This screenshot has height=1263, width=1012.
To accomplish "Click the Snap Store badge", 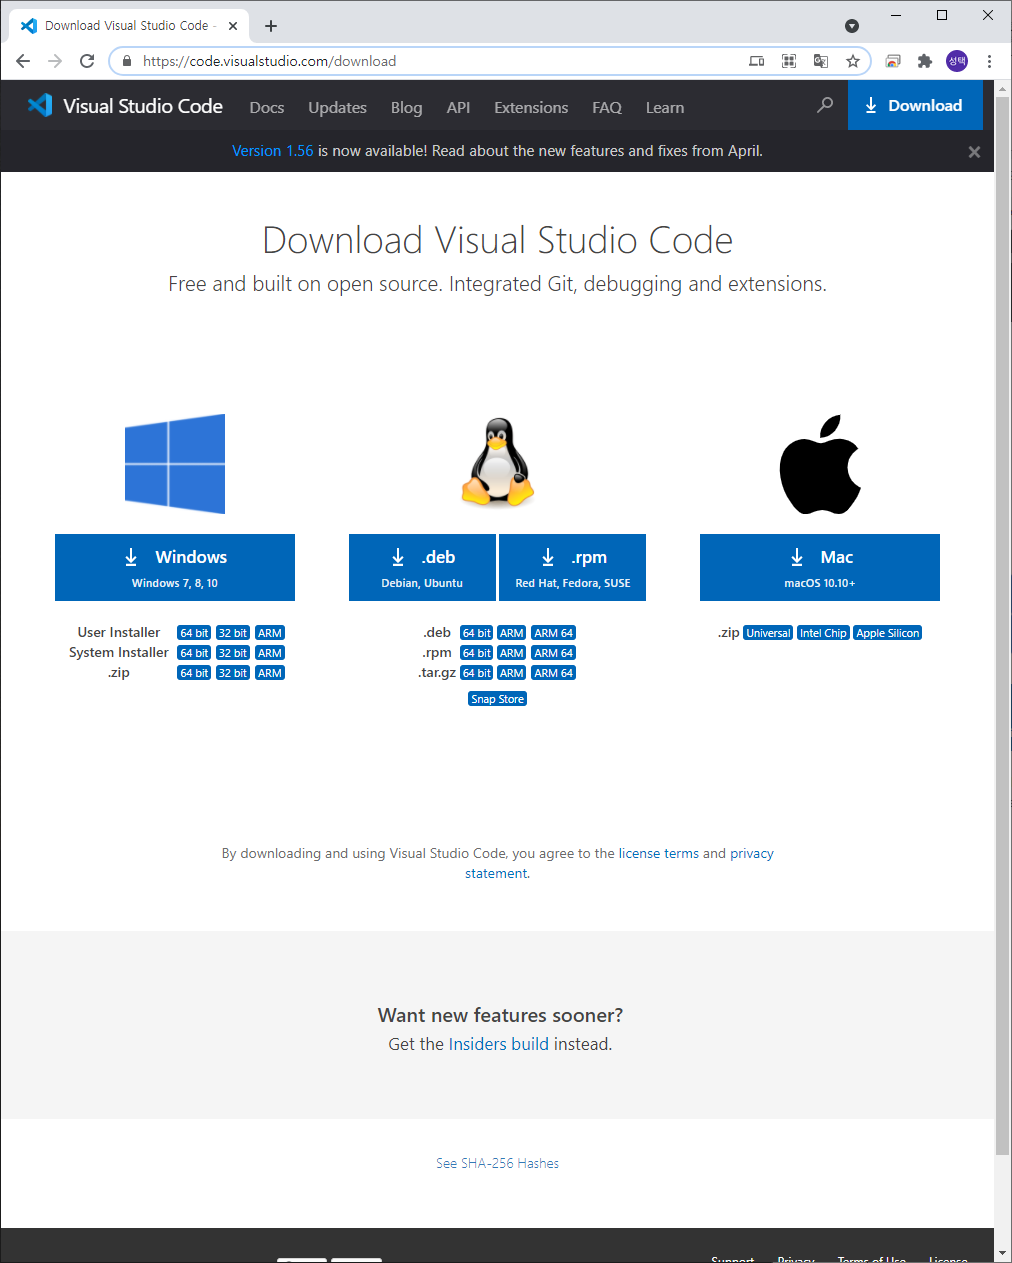I will click(x=497, y=699).
